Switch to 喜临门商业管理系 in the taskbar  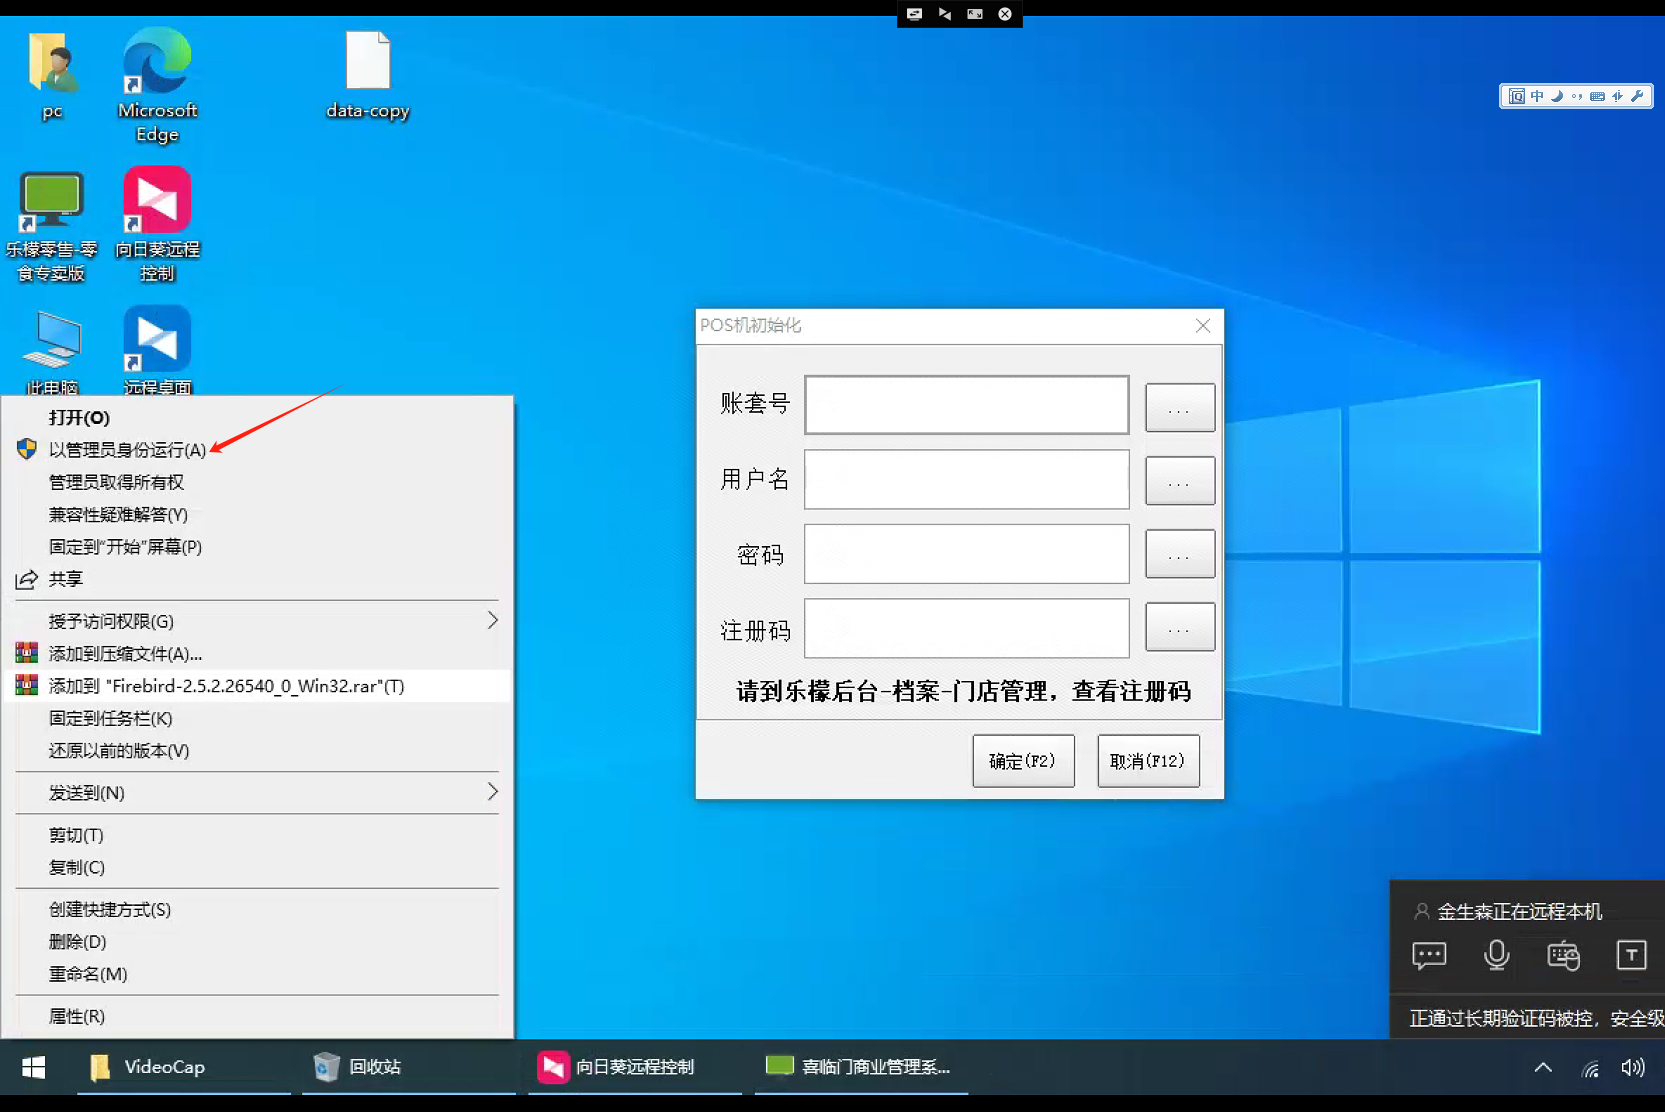coord(860,1067)
